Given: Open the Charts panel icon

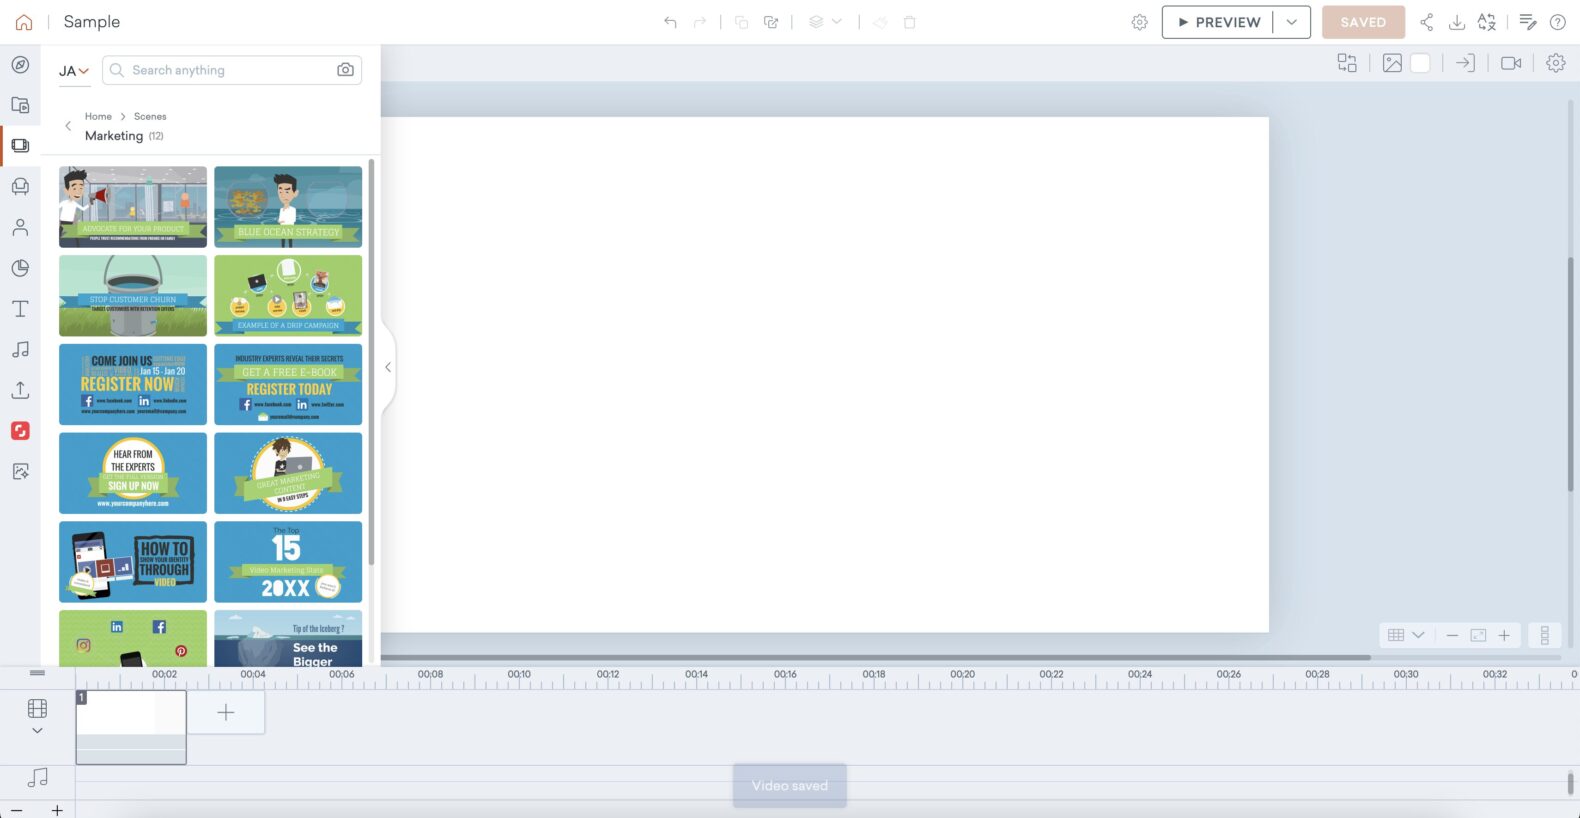Looking at the screenshot, I should click(20, 268).
